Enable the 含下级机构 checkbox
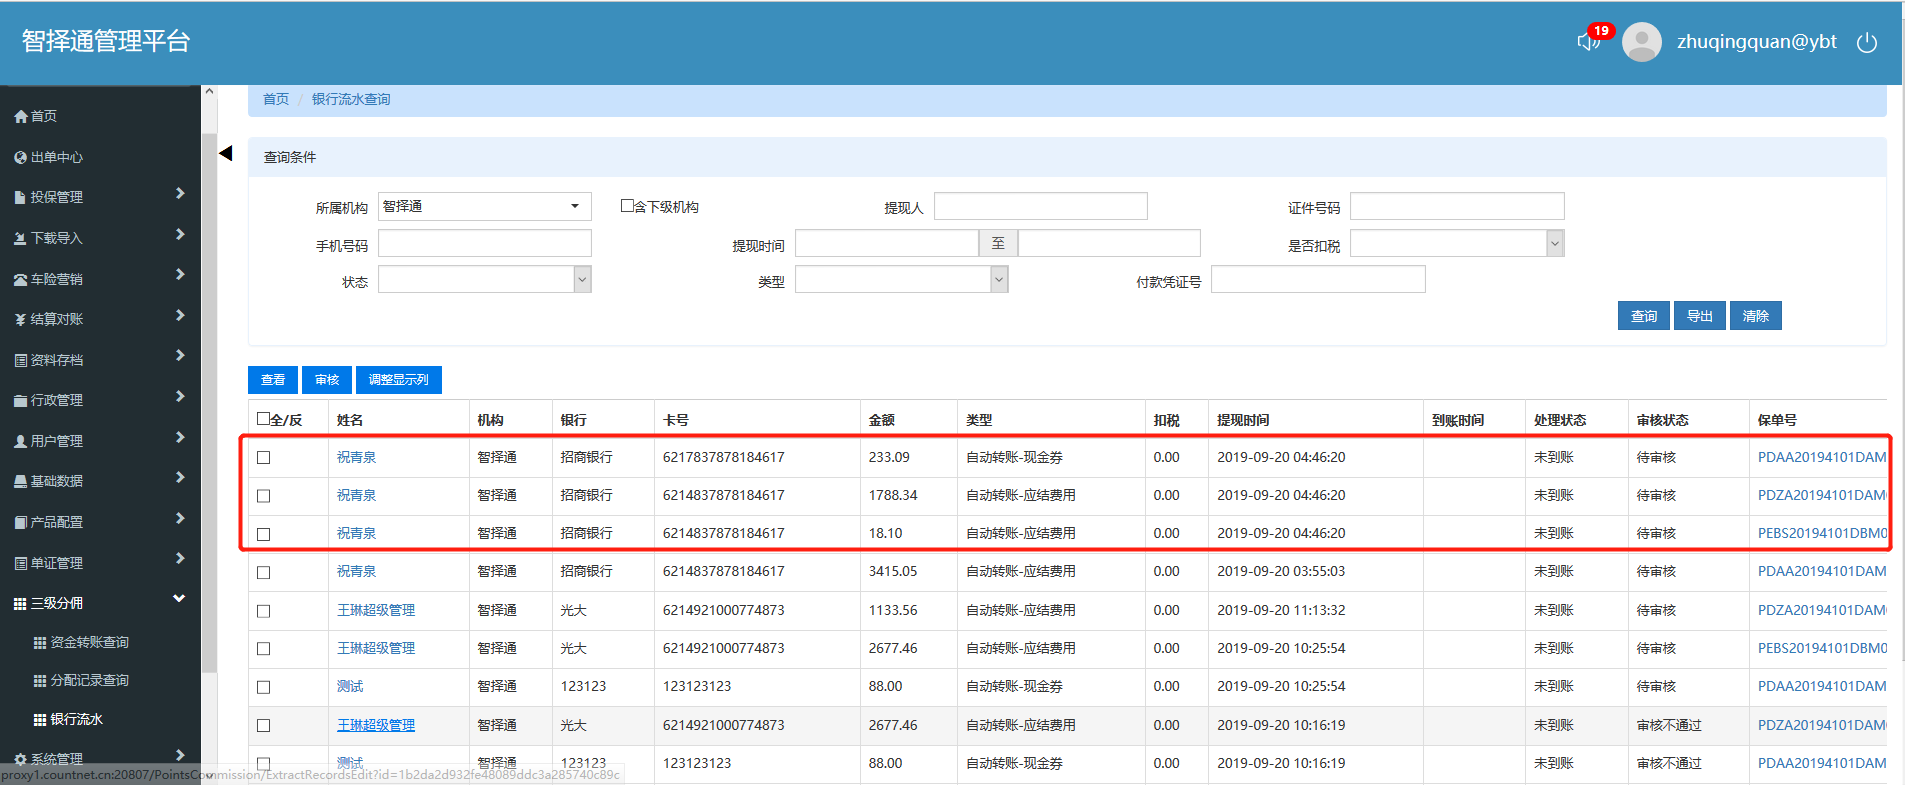The image size is (1905, 785). coord(627,206)
